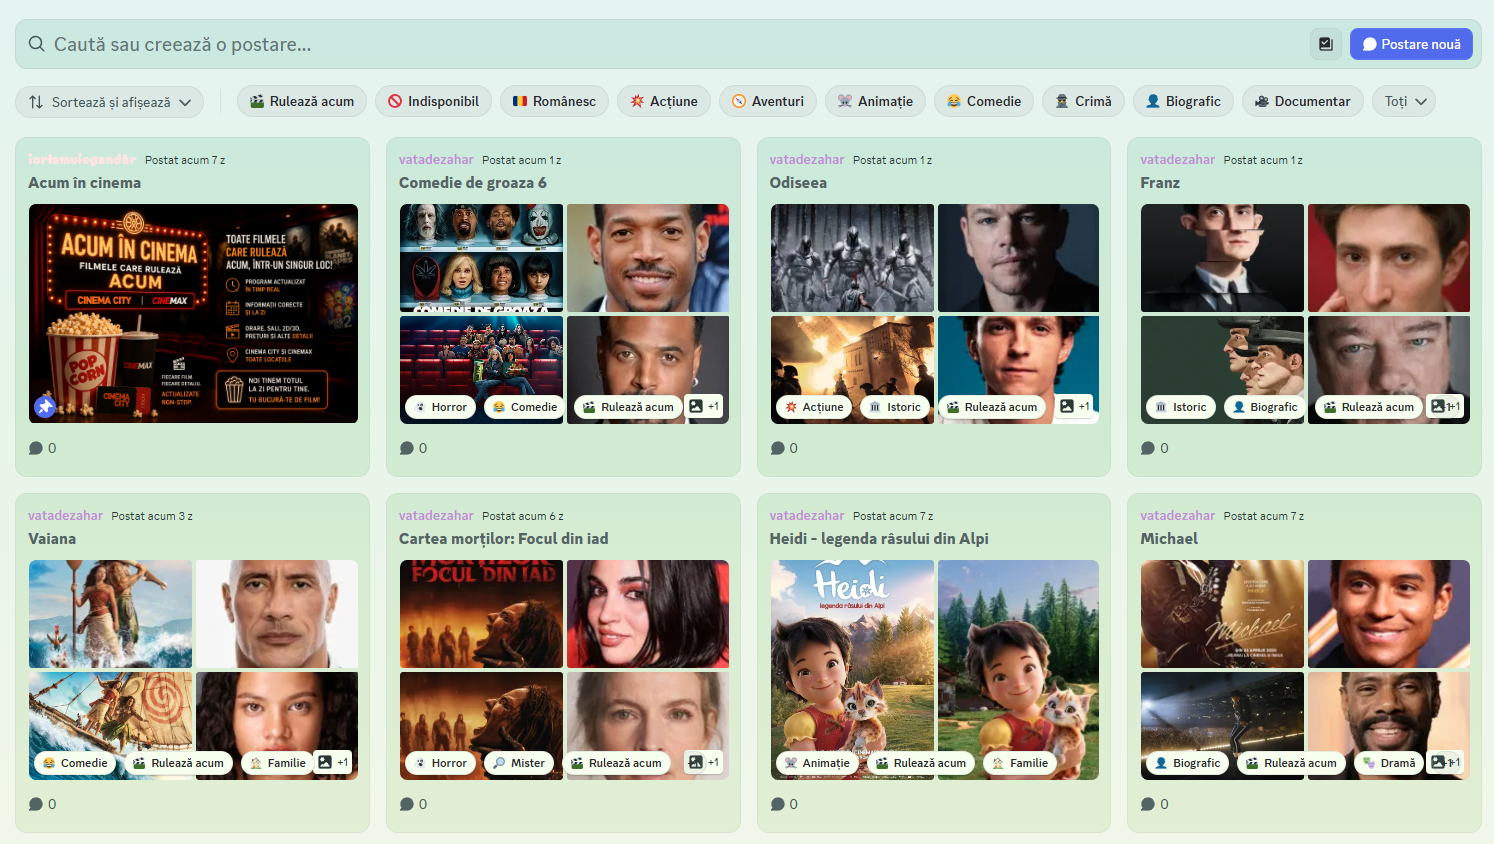This screenshot has width=1494, height=844.
Task: Select Comedie tag on Comedie de groaza 6
Action: point(525,407)
